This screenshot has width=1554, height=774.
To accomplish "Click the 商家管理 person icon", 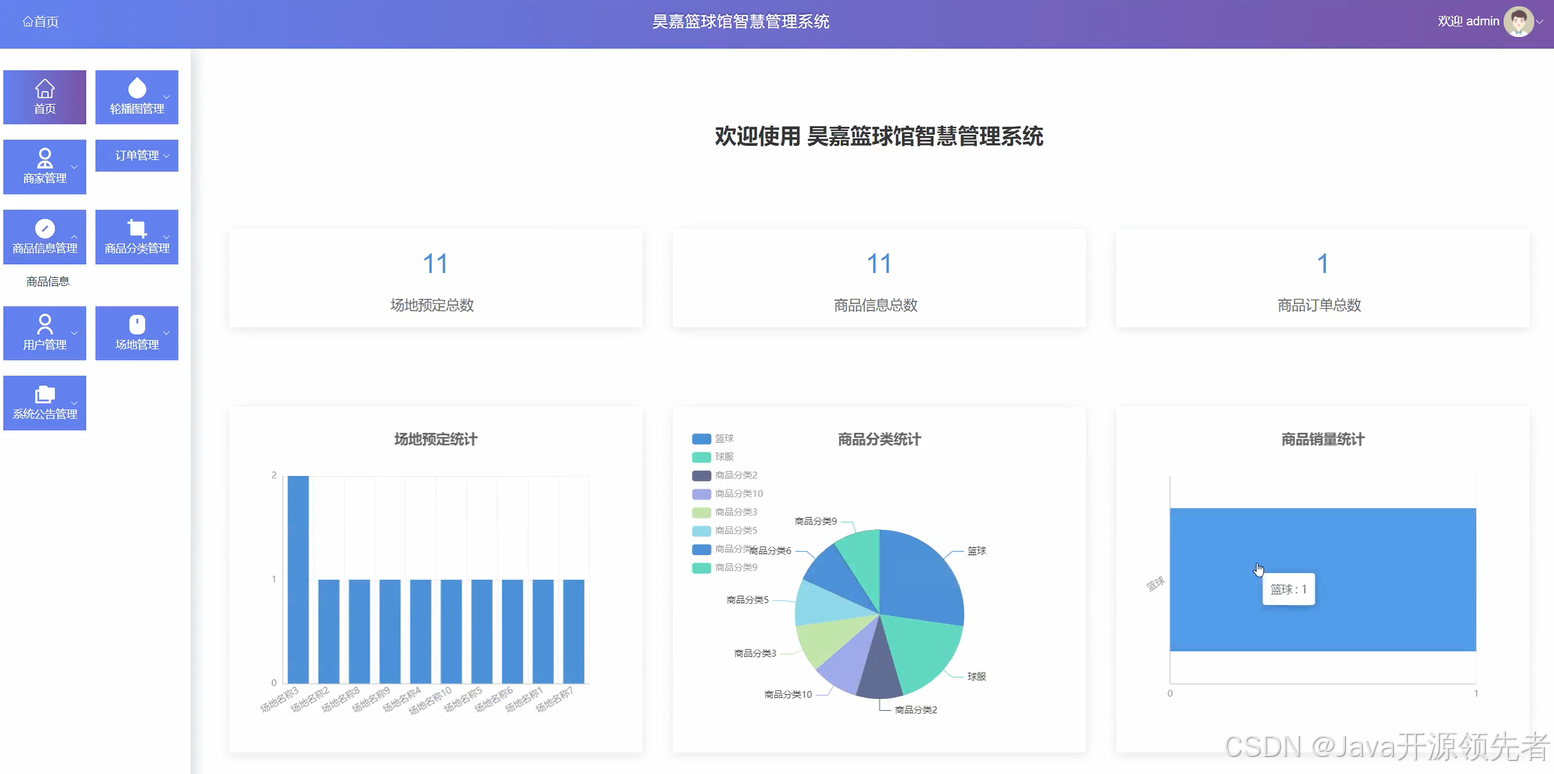I will tap(44, 158).
